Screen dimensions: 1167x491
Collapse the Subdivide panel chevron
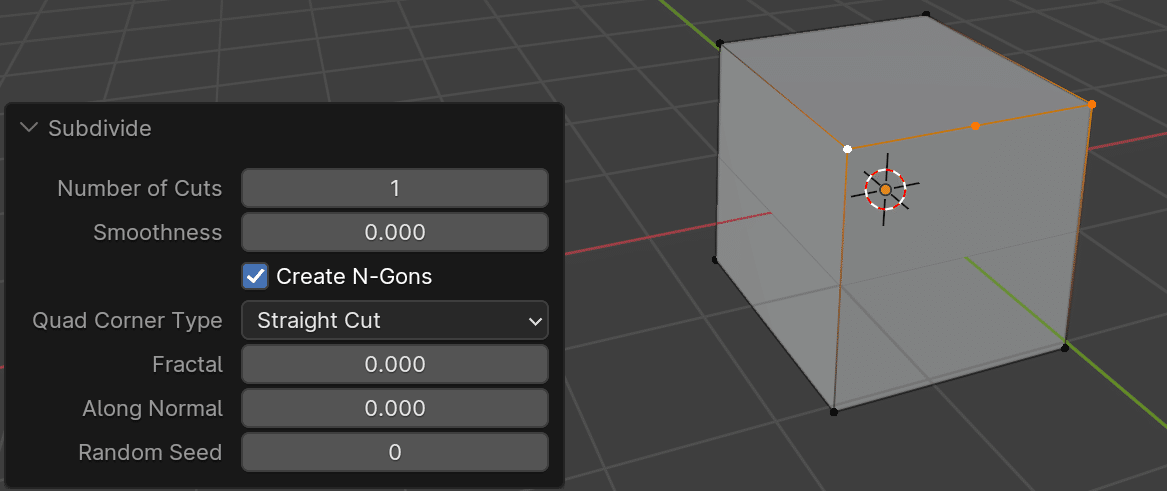coord(28,128)
